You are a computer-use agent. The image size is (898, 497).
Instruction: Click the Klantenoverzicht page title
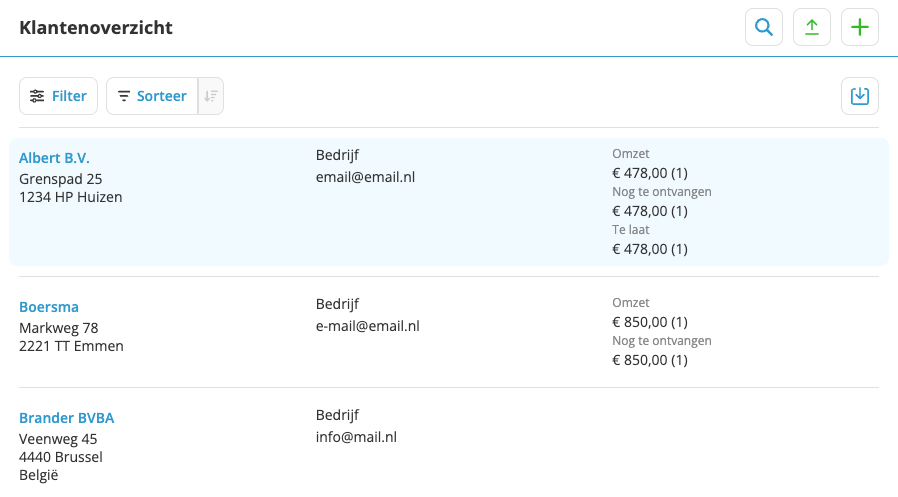[x=96, y=27]
